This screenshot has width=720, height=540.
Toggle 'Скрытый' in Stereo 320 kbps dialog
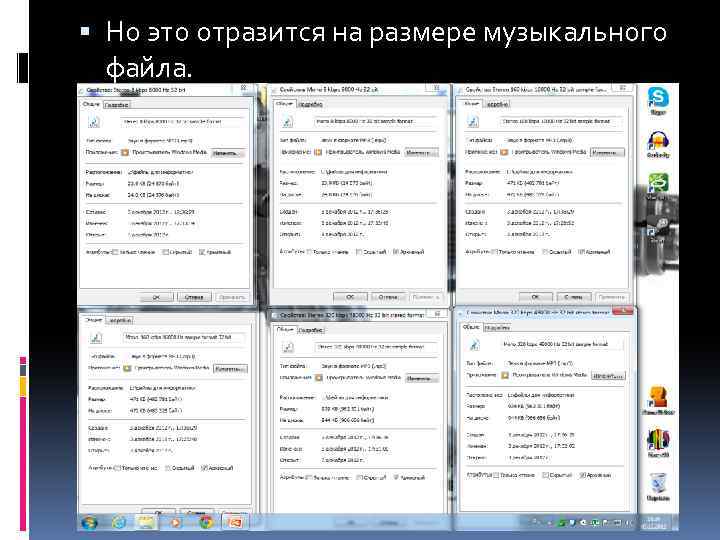(360, 478)
